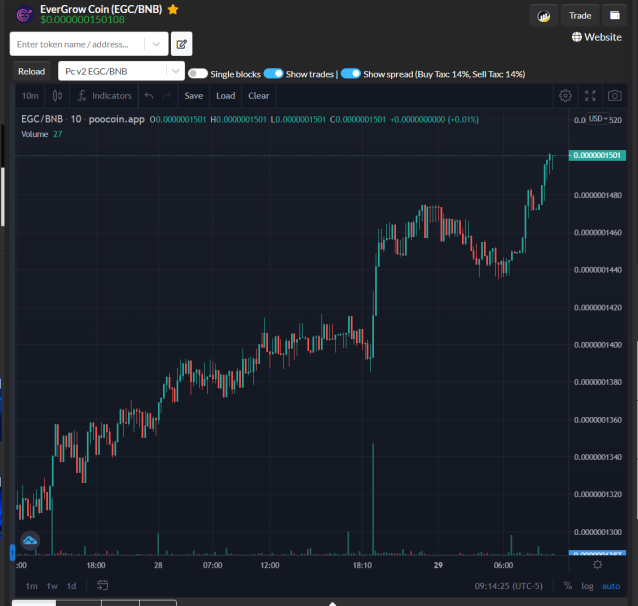Open the Pc v2 EGC/BNB pair dropdown

pos(121,71)
